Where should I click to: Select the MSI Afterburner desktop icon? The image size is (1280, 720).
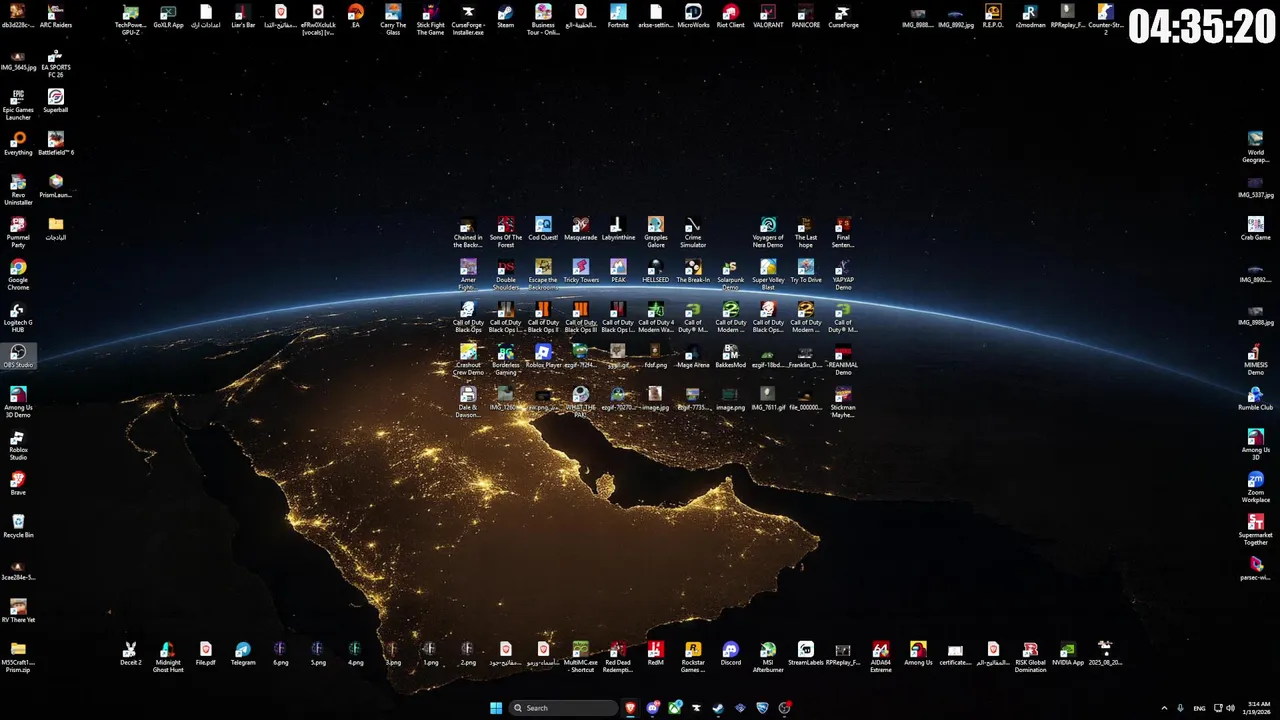point(768,657)
